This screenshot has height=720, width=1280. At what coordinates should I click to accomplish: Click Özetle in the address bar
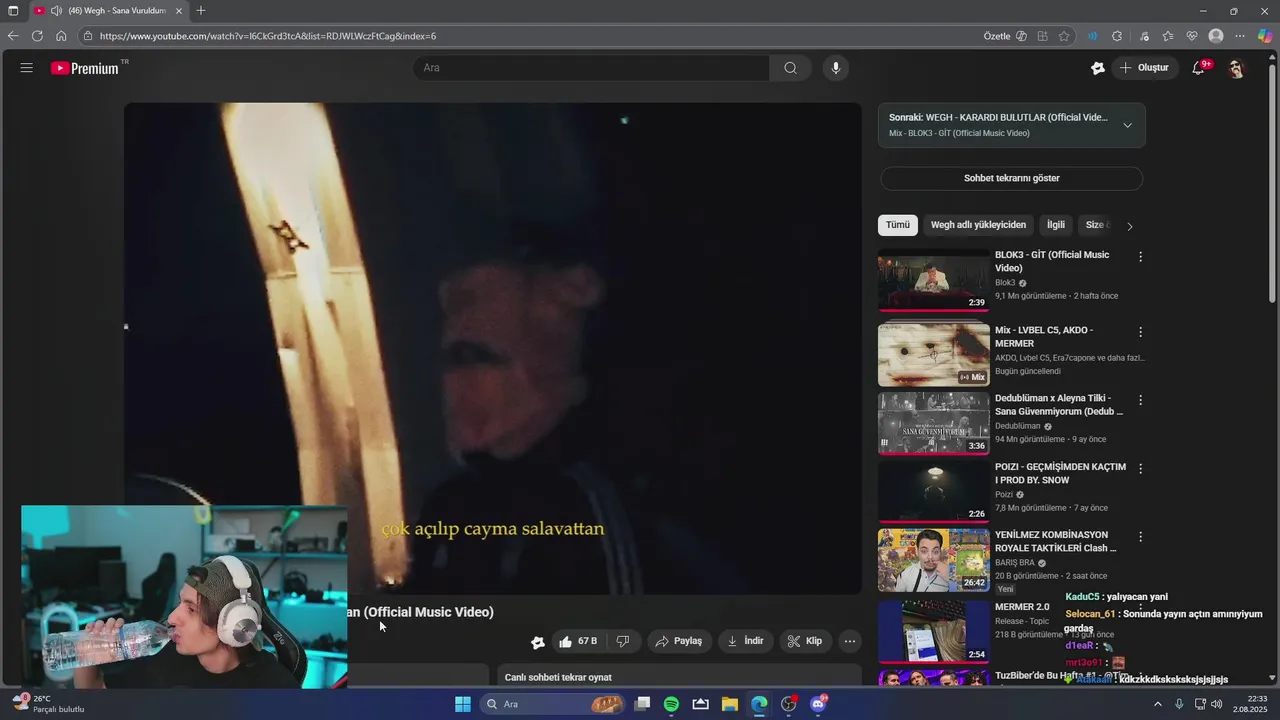[997, 36]
